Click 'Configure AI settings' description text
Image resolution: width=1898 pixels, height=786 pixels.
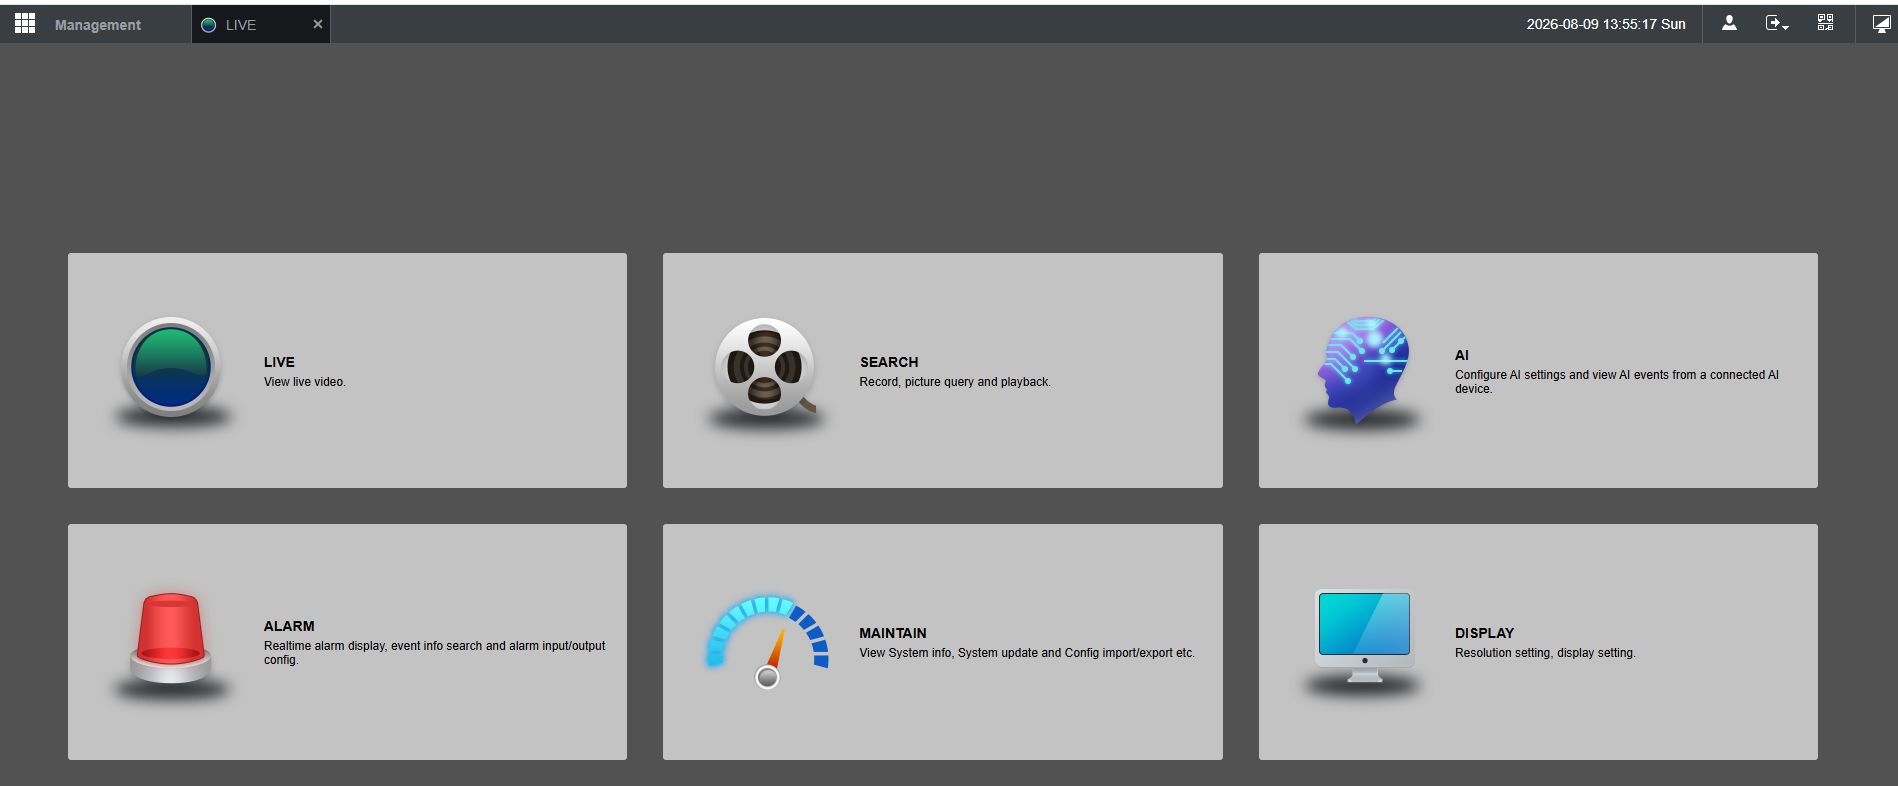coord(1617,382)
